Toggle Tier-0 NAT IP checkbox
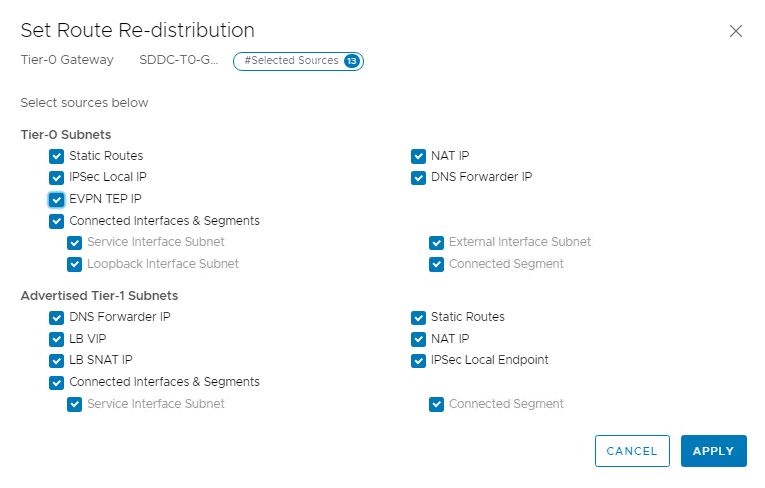 pyautogui.click(x=419, y=156)
